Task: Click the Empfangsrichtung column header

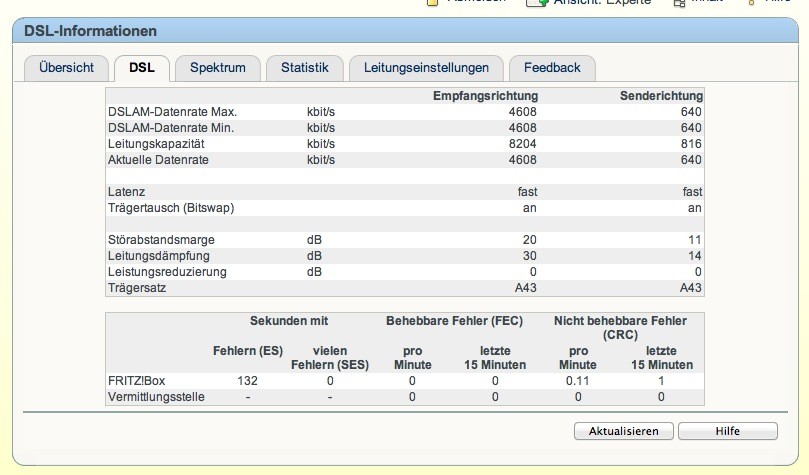Action: click(485, 96)
